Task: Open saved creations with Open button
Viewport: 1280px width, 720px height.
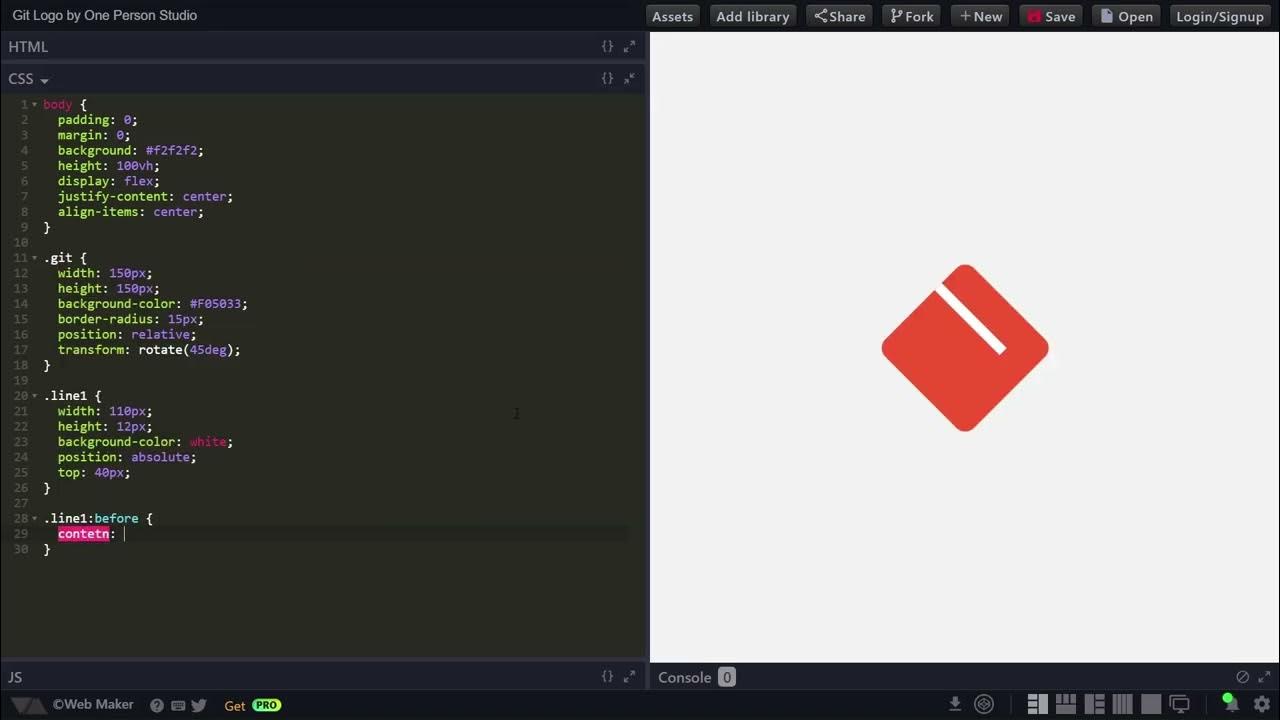Action: tap(1127, 16)
